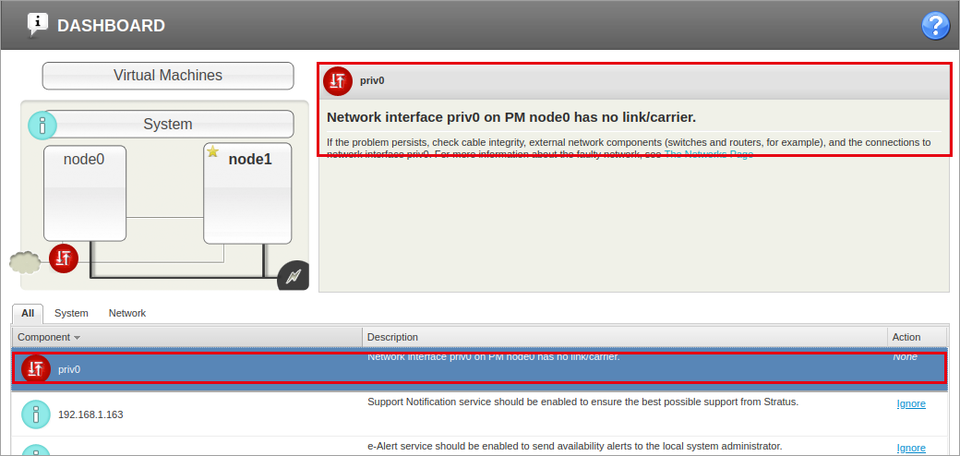Sort by Component column dropdown arrow
This screenshot has height=456, width=960.
(x=77, y=337)
